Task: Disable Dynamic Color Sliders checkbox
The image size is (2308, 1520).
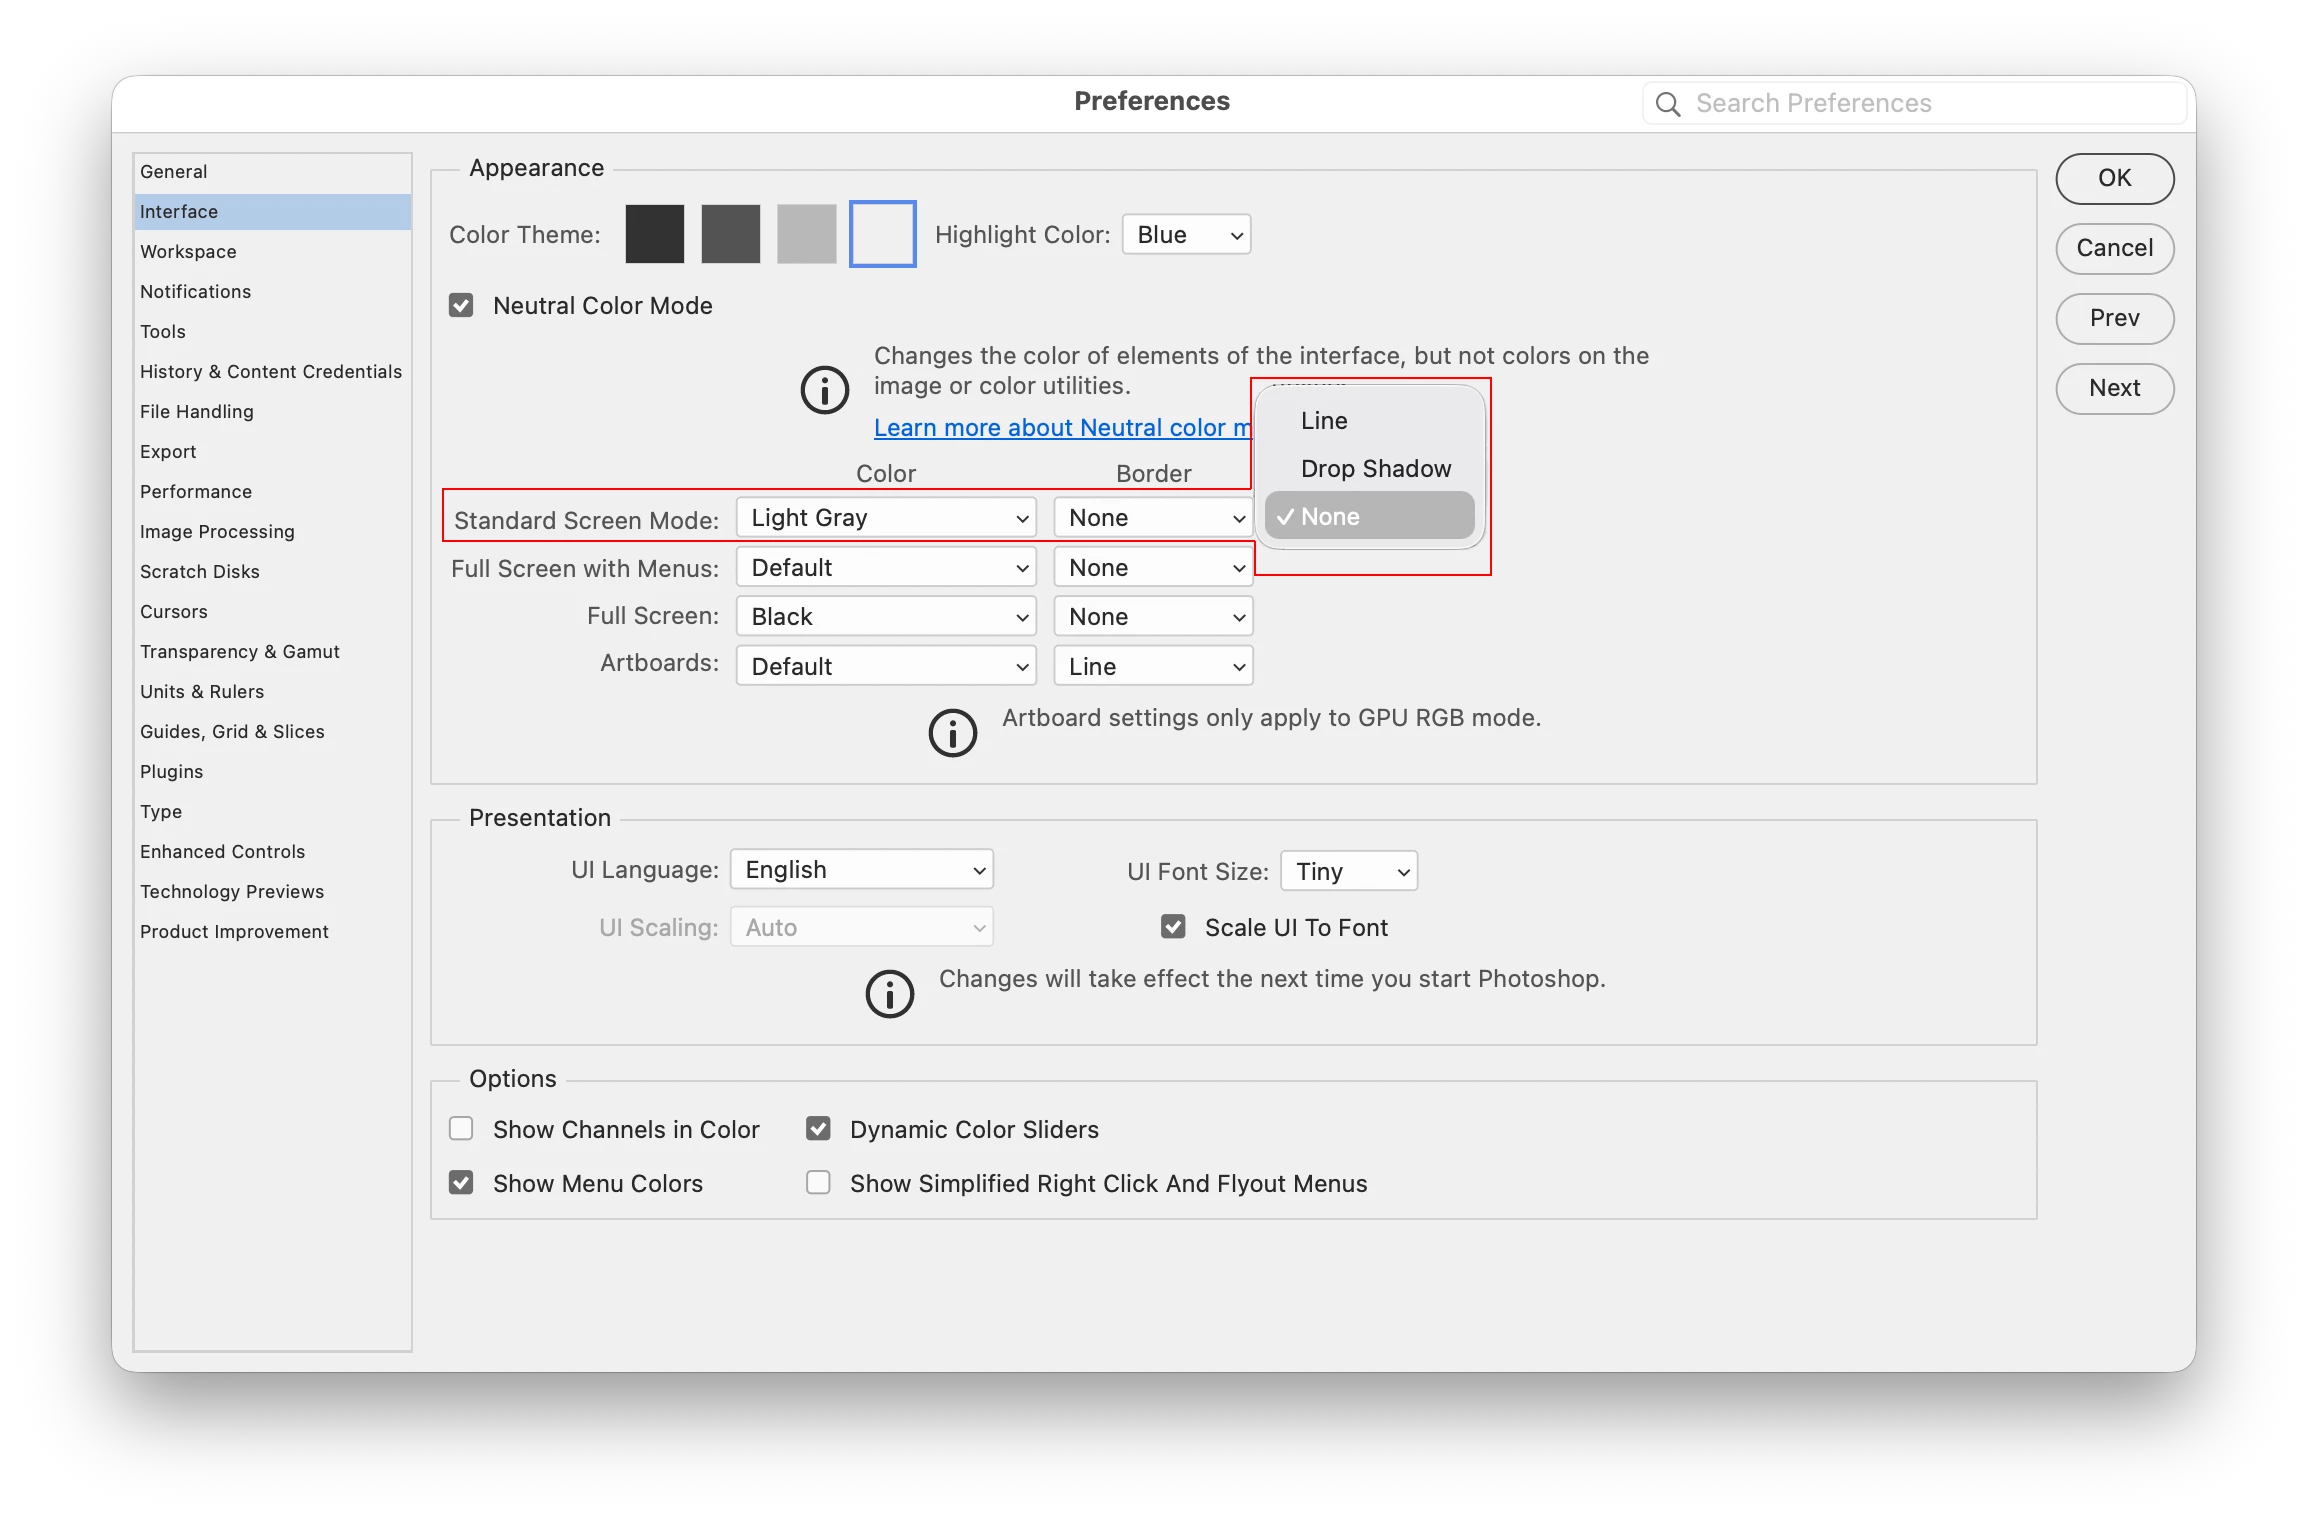Action: [x=818, y=1129]
